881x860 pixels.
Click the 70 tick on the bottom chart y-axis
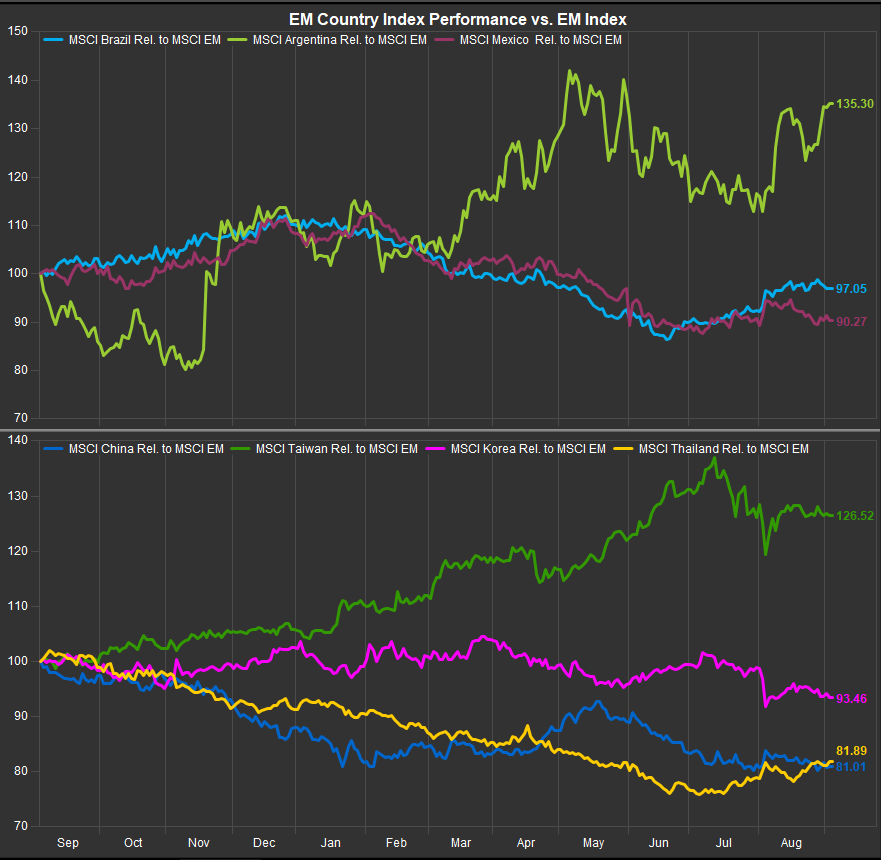coord(21,826)
